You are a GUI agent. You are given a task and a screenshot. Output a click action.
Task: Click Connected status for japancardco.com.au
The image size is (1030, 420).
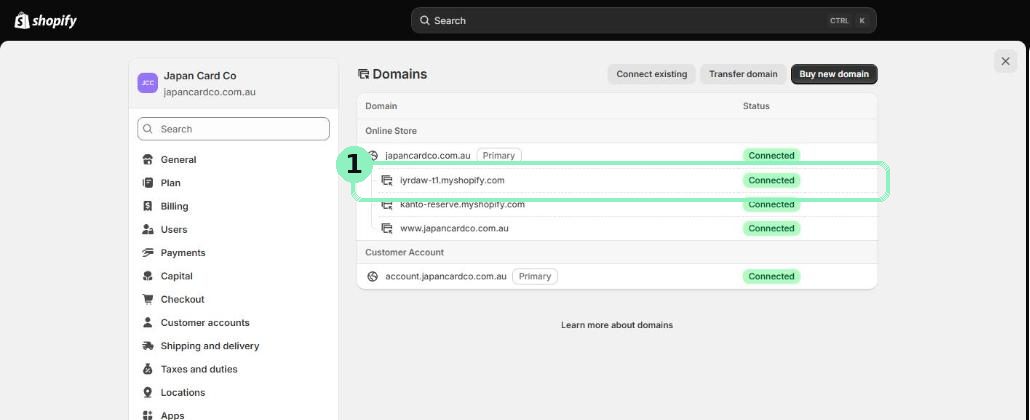click(771, 156)
